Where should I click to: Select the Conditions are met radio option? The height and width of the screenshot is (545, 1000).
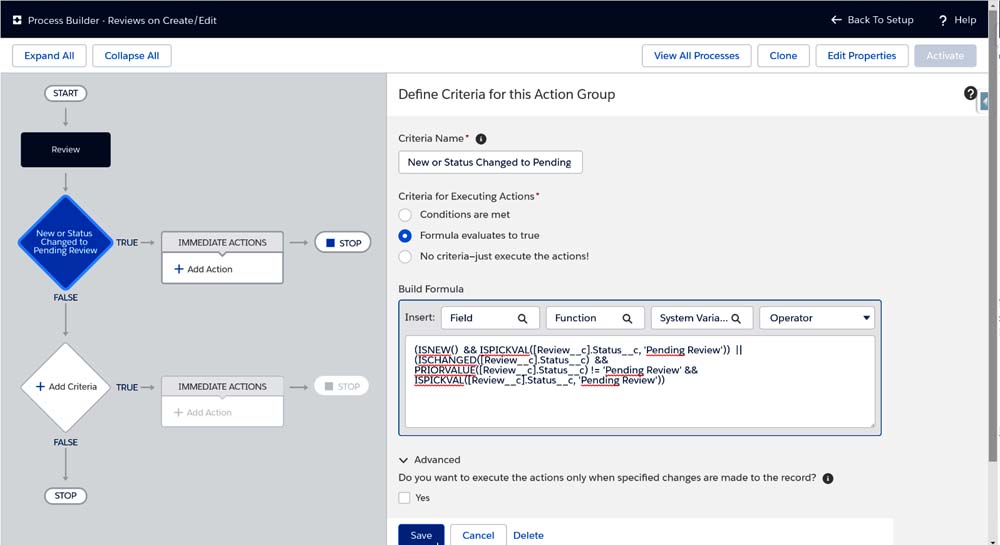click(x=405, y=214)
